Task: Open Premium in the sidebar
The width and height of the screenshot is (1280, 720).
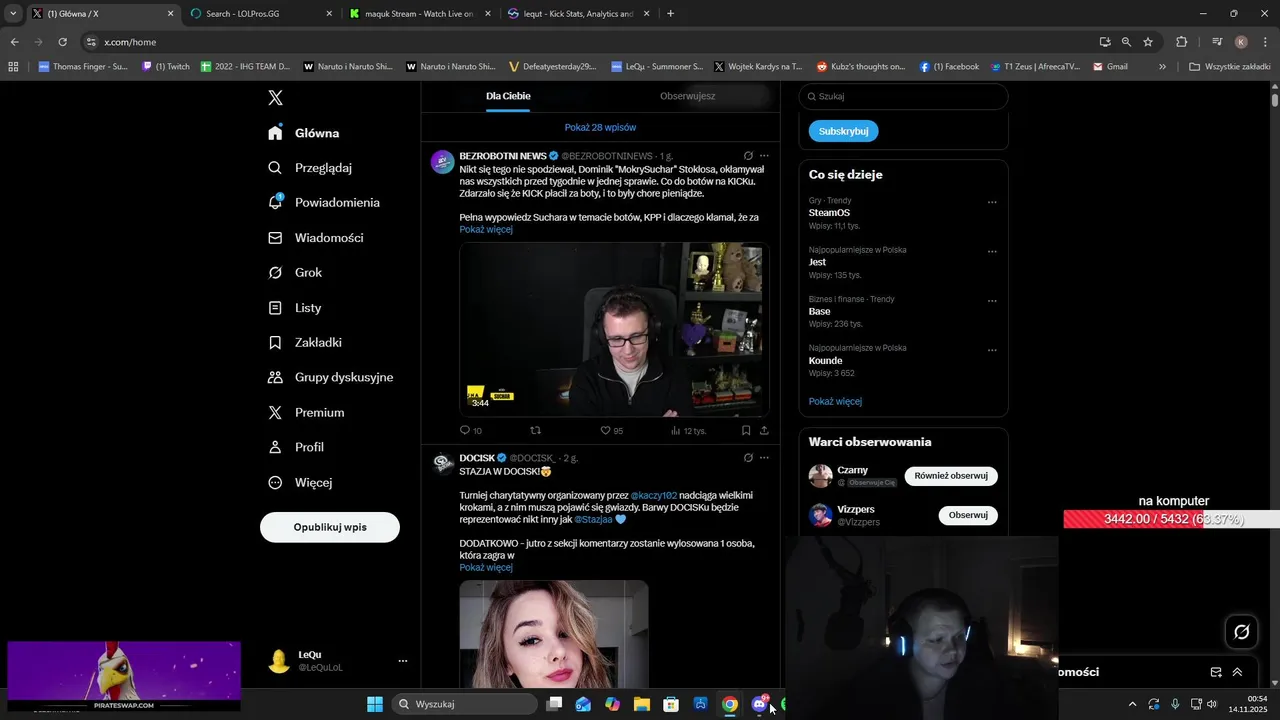Action: 306,413
